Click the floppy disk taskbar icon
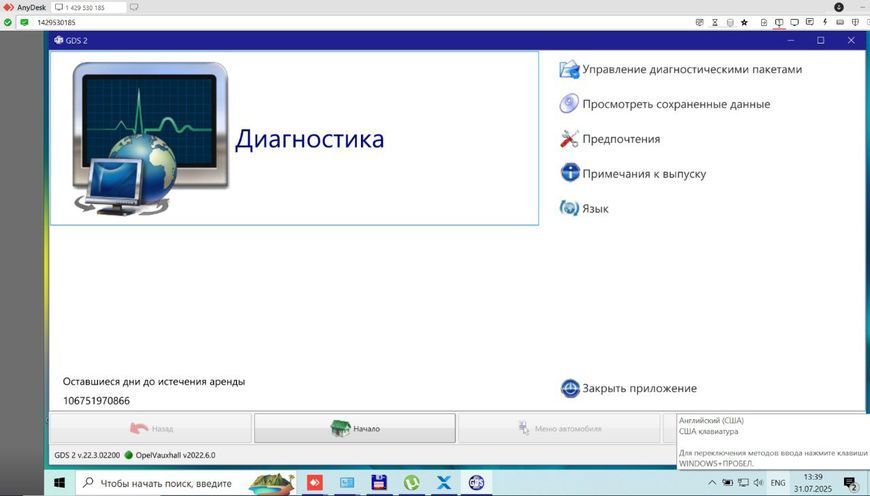This screenshot has height=496, width=870. click(379, 483)
